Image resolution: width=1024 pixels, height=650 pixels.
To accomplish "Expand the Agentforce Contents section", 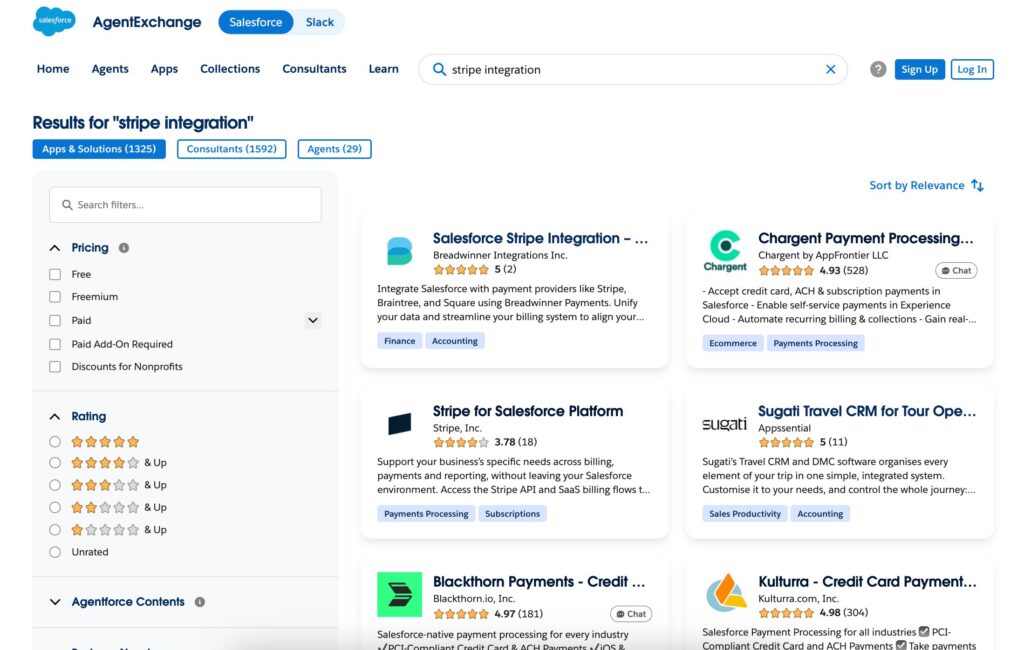I will click(x=55, y=602).
